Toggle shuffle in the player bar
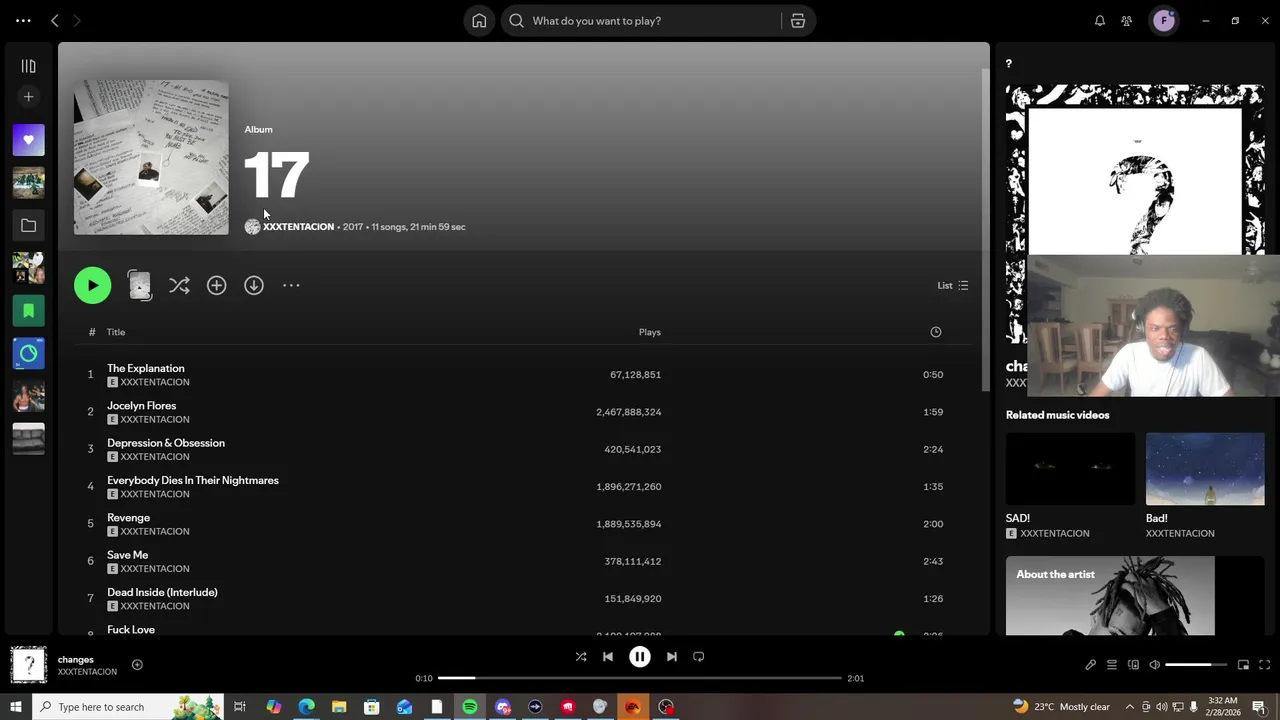Viewport: 1280px width, 720px height. (581, 657)
